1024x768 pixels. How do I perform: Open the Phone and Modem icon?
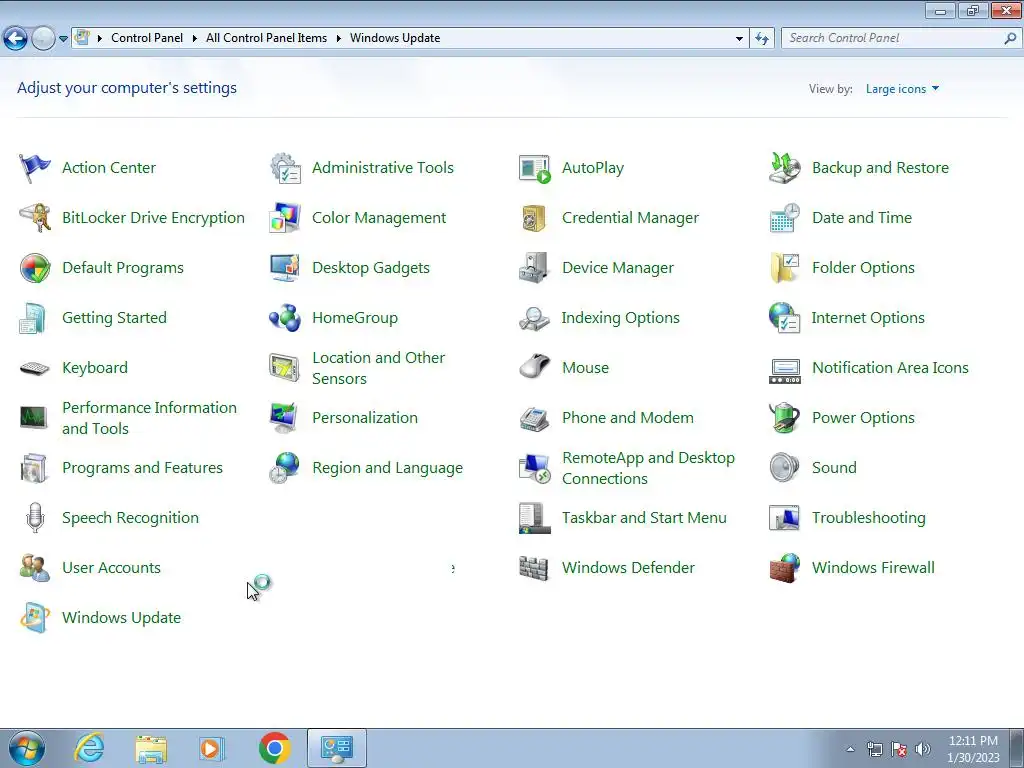(535, 418)
